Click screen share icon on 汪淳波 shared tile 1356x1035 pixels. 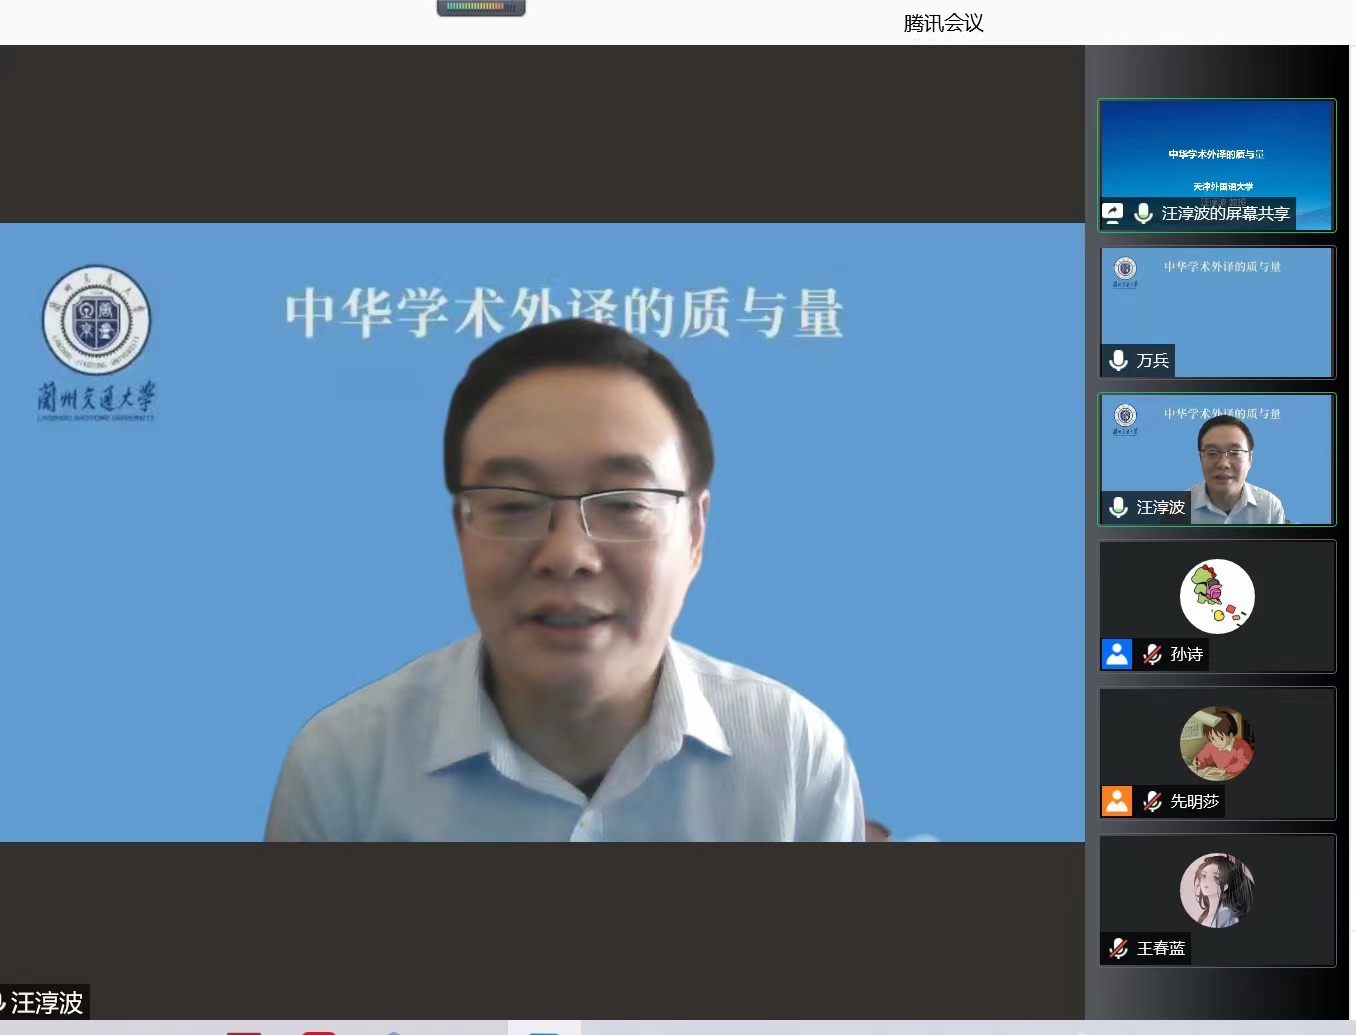pyautogui.click(x=1113, y=213)
